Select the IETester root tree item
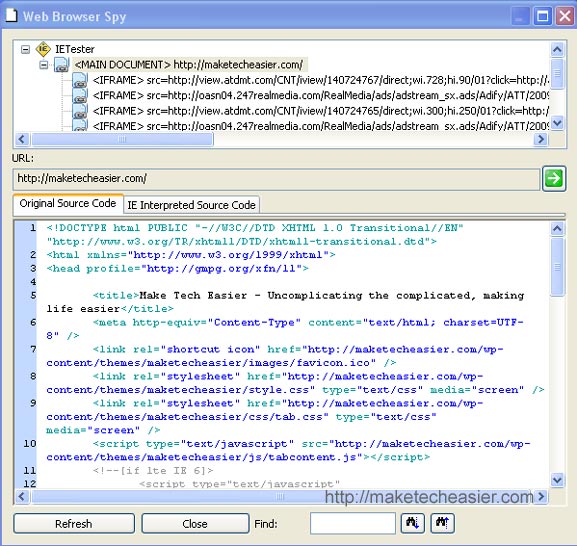The height and width of the screenshot is (546, 577). tap(75, 49)
